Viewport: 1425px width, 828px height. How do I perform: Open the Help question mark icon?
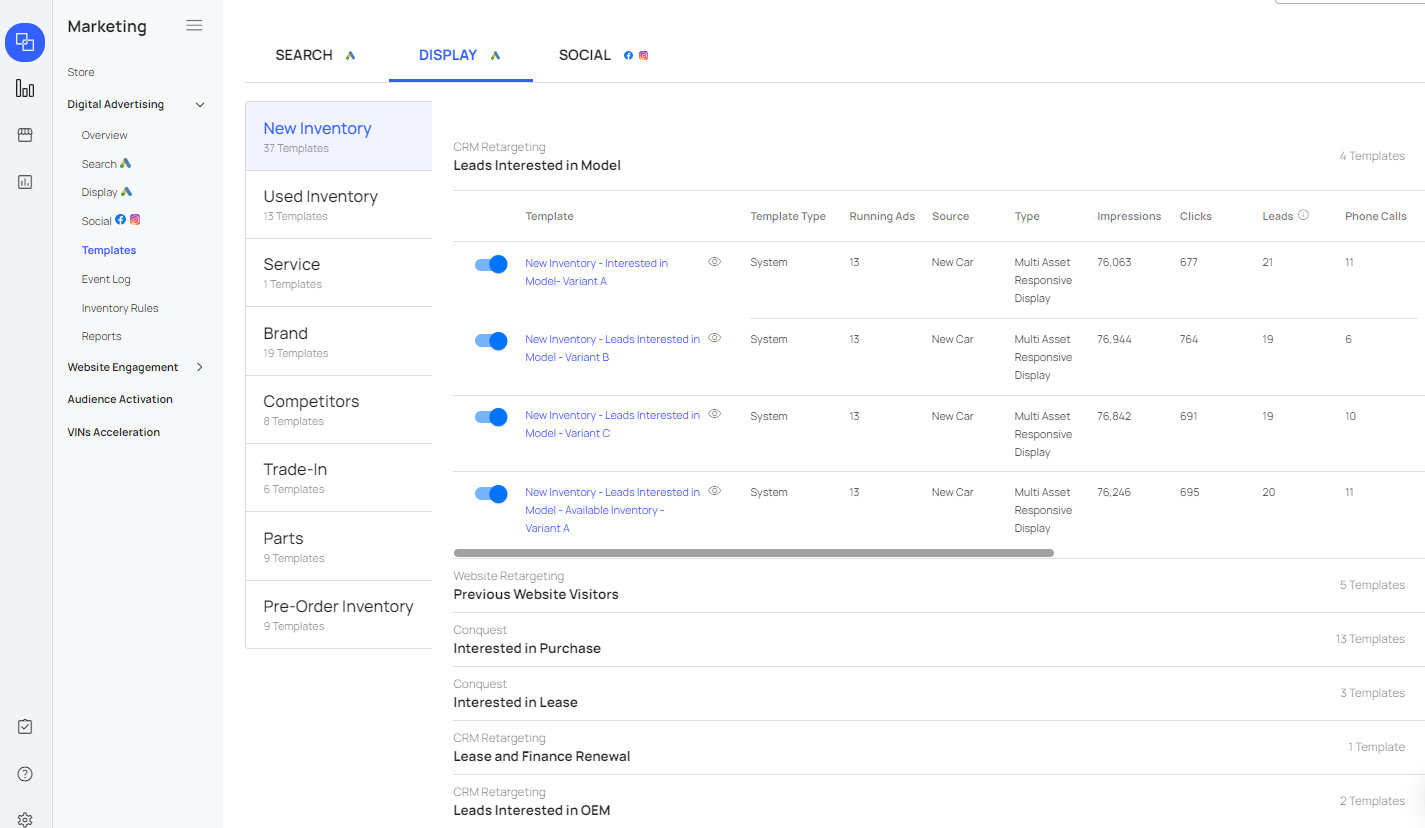[24, 773]
